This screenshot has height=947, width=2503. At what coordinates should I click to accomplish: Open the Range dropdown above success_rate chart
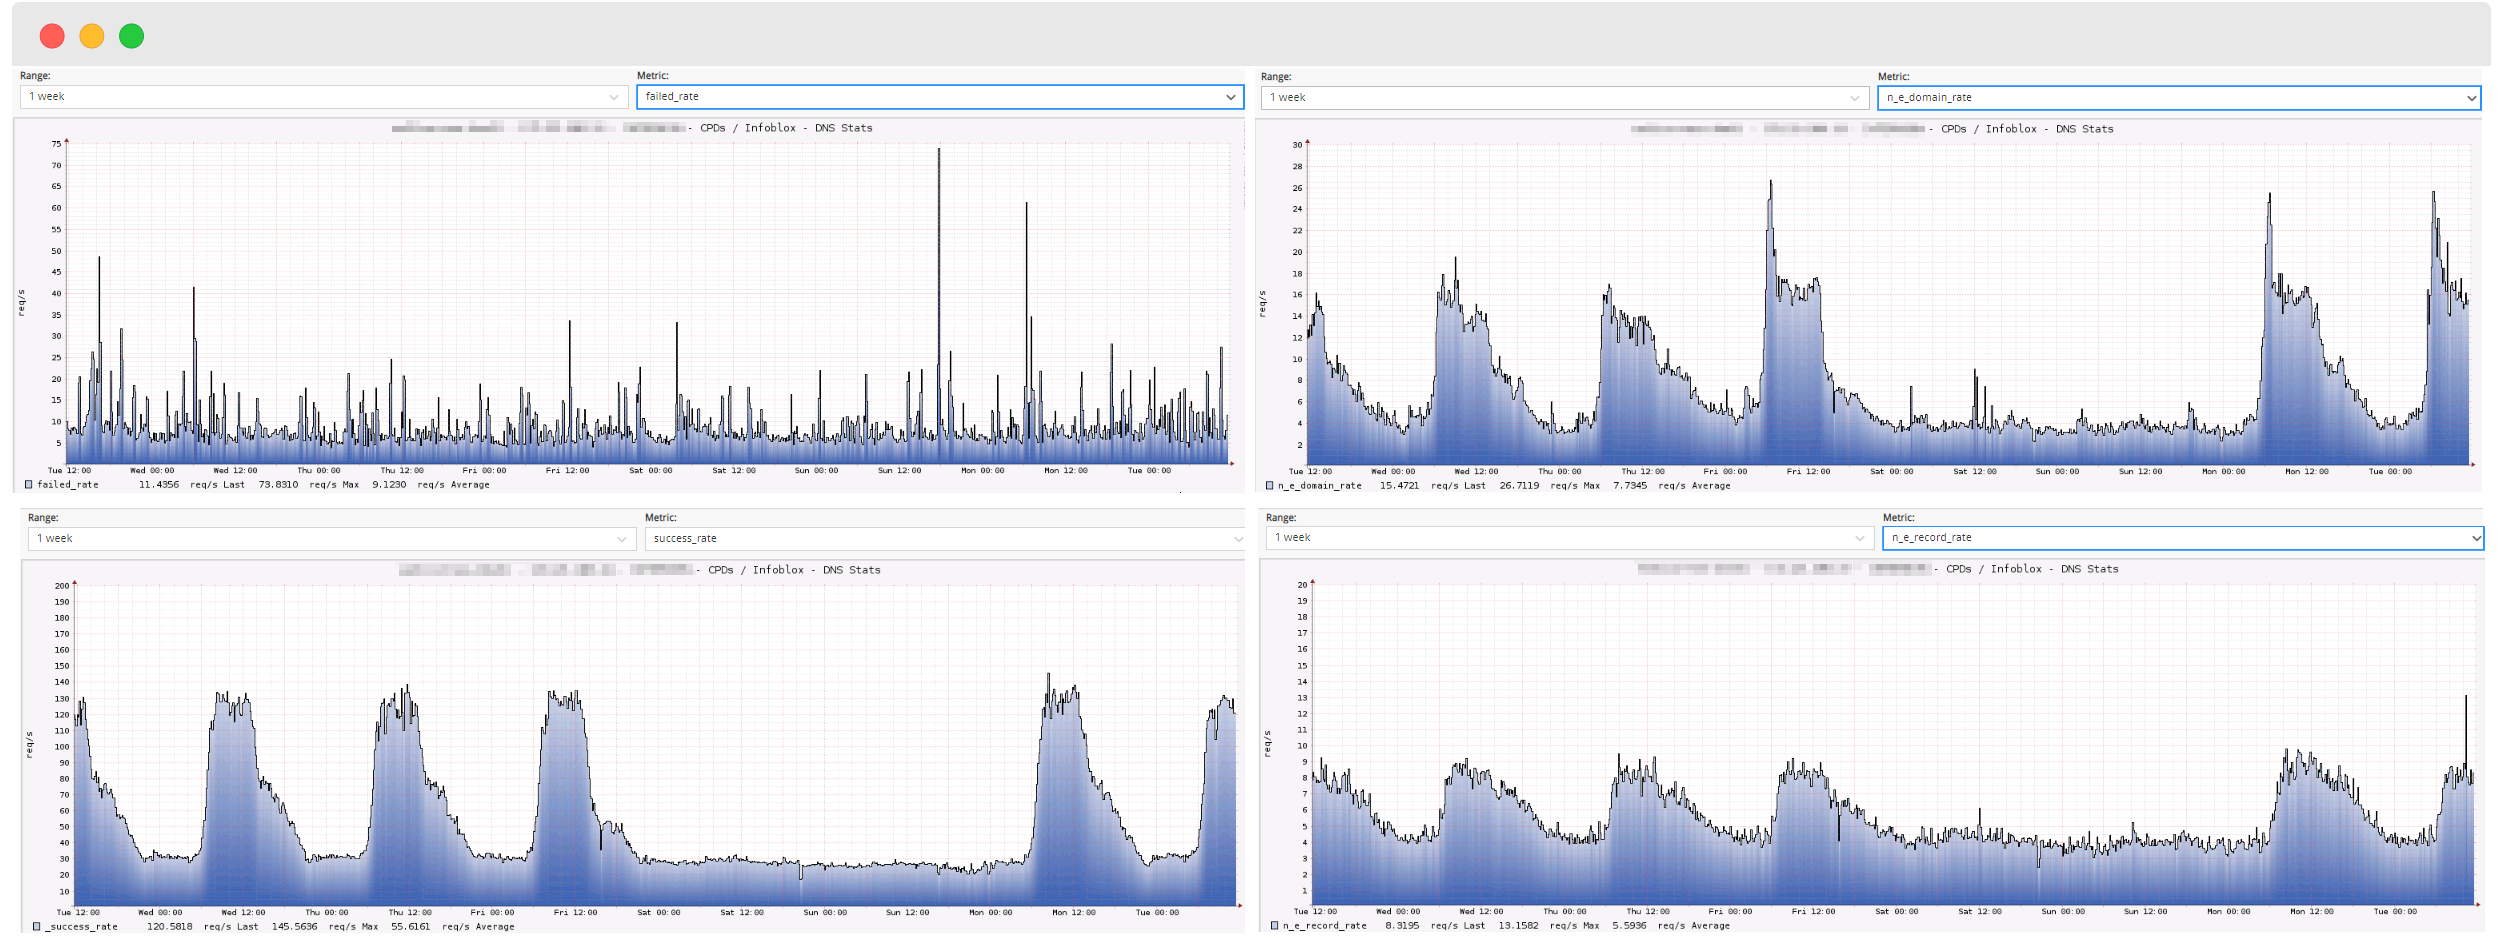[x=332, y=539]
